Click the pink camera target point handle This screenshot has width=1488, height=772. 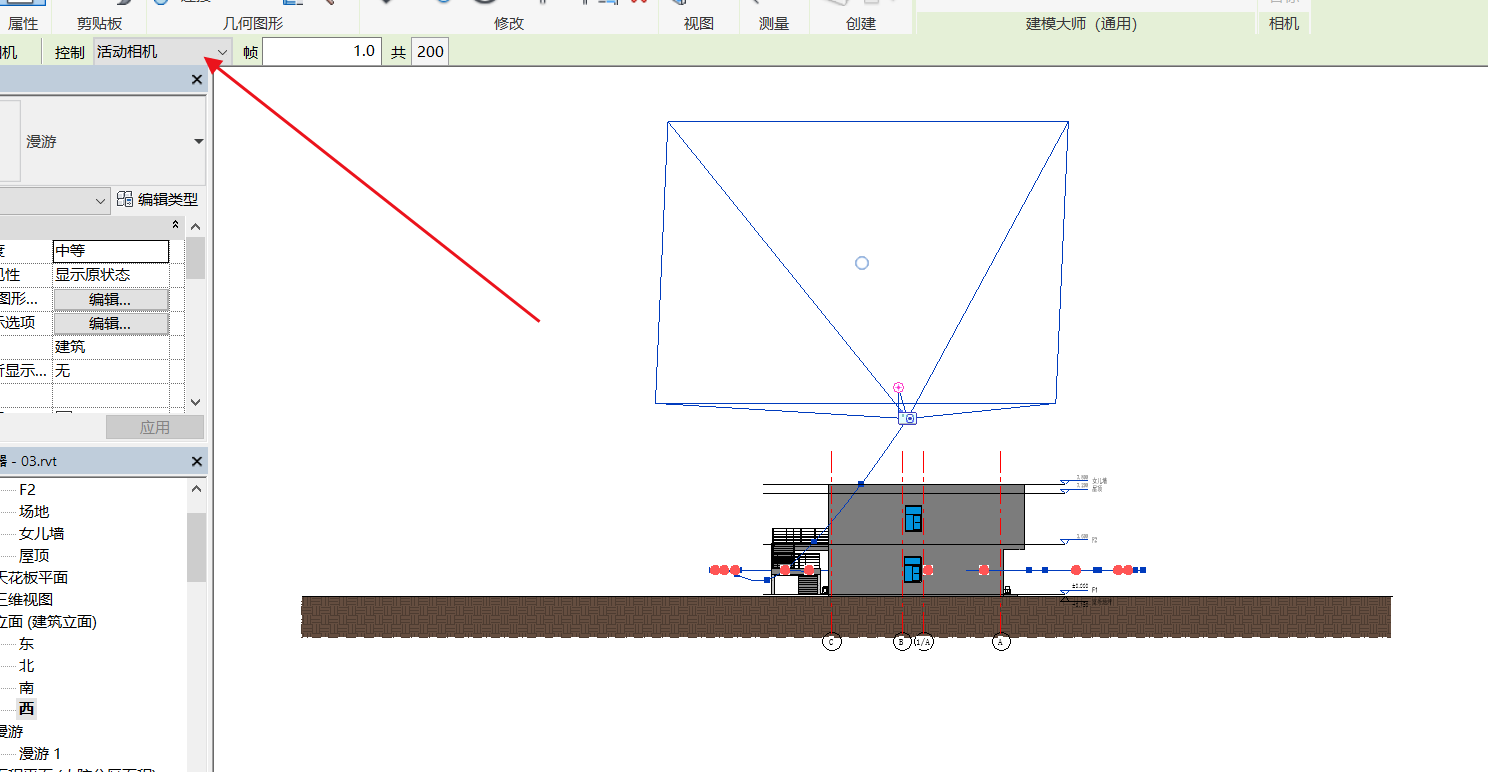pyautogui.click(x=898, y=387)
